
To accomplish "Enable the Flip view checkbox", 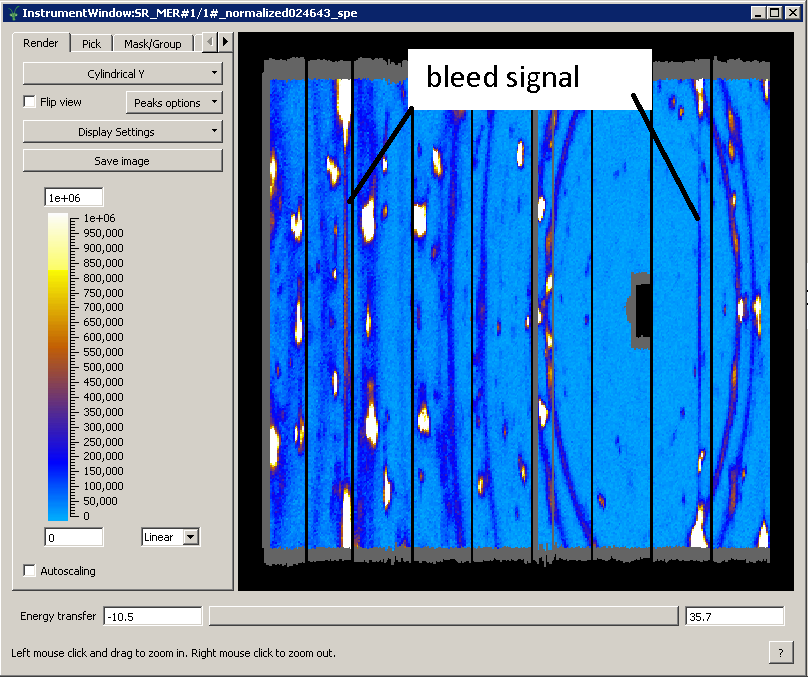I will (29, 101).
